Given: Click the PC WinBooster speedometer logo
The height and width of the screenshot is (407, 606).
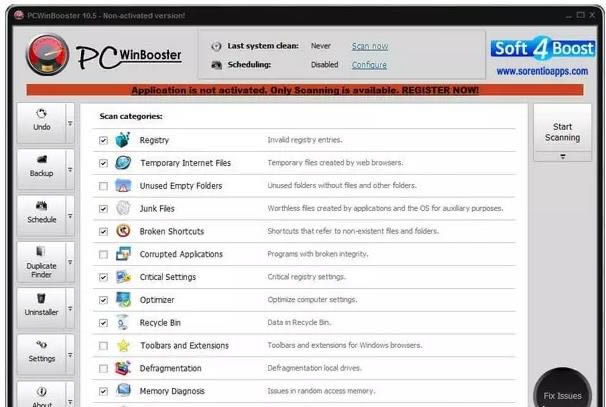Looking at the screenshot, I should (x=47, y=55).
